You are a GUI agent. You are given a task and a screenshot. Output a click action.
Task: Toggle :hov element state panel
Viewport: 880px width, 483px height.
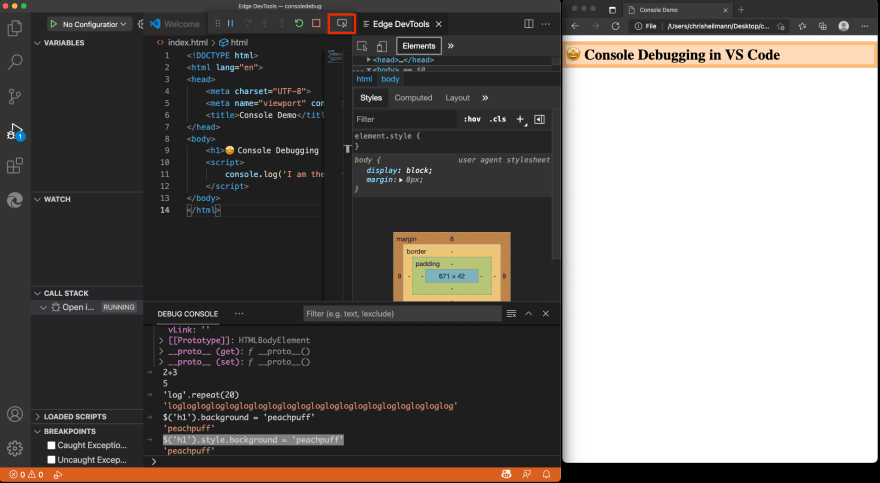coord(472,119)
